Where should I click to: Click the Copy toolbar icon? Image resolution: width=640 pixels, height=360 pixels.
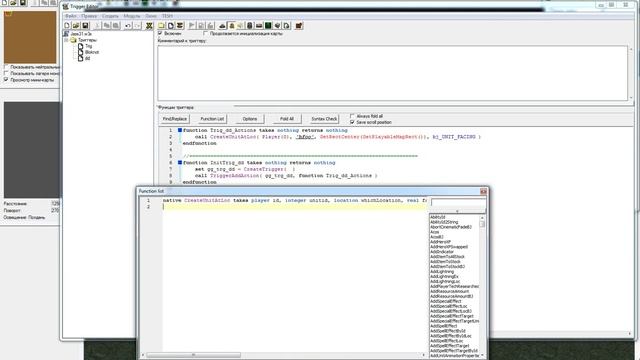coord(107,26)
